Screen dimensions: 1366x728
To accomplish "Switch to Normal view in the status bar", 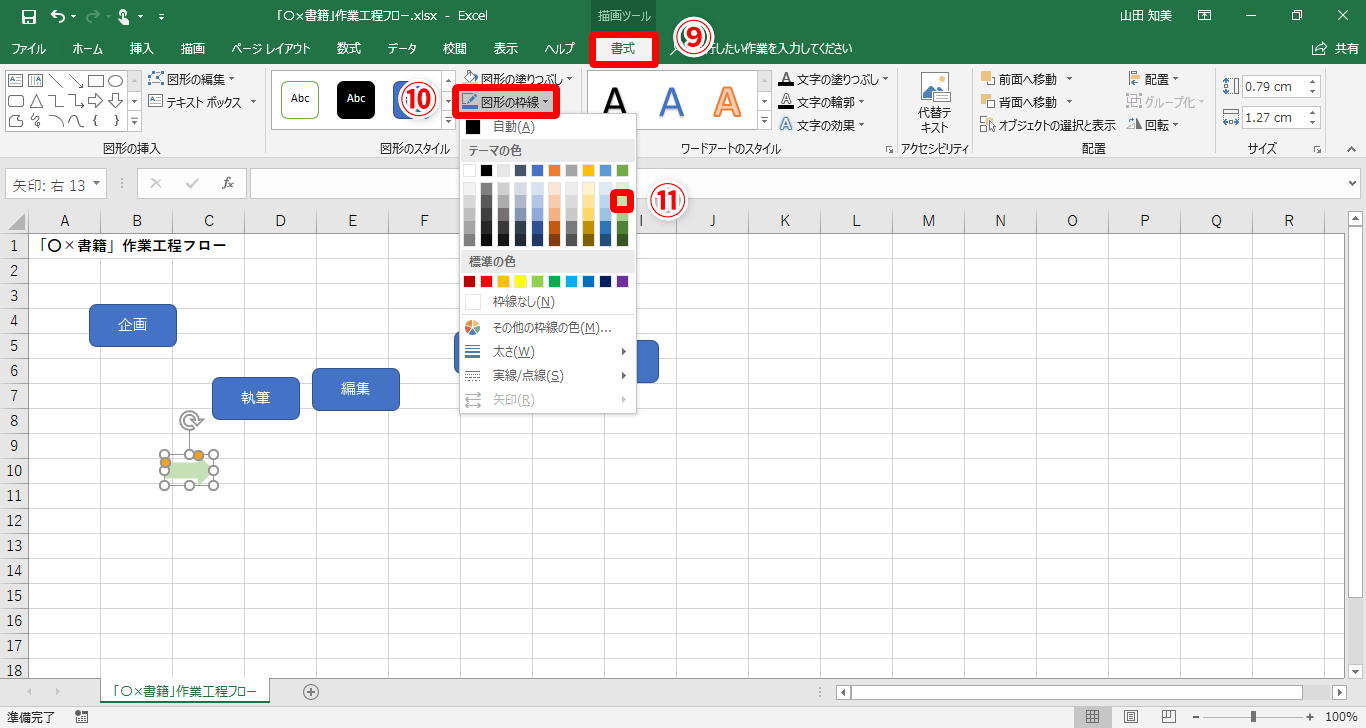I will (1092, 716).
